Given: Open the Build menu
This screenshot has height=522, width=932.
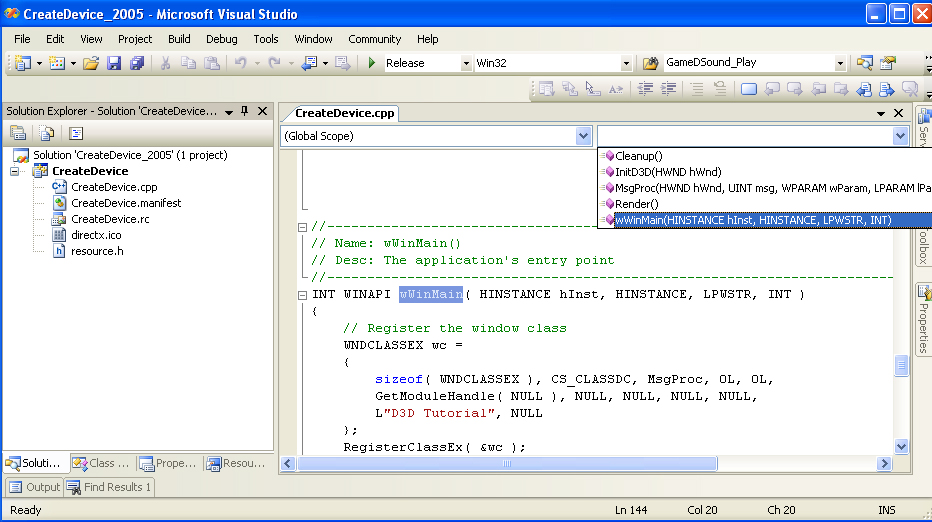Looking at the screenshot, I should point(179,39).
